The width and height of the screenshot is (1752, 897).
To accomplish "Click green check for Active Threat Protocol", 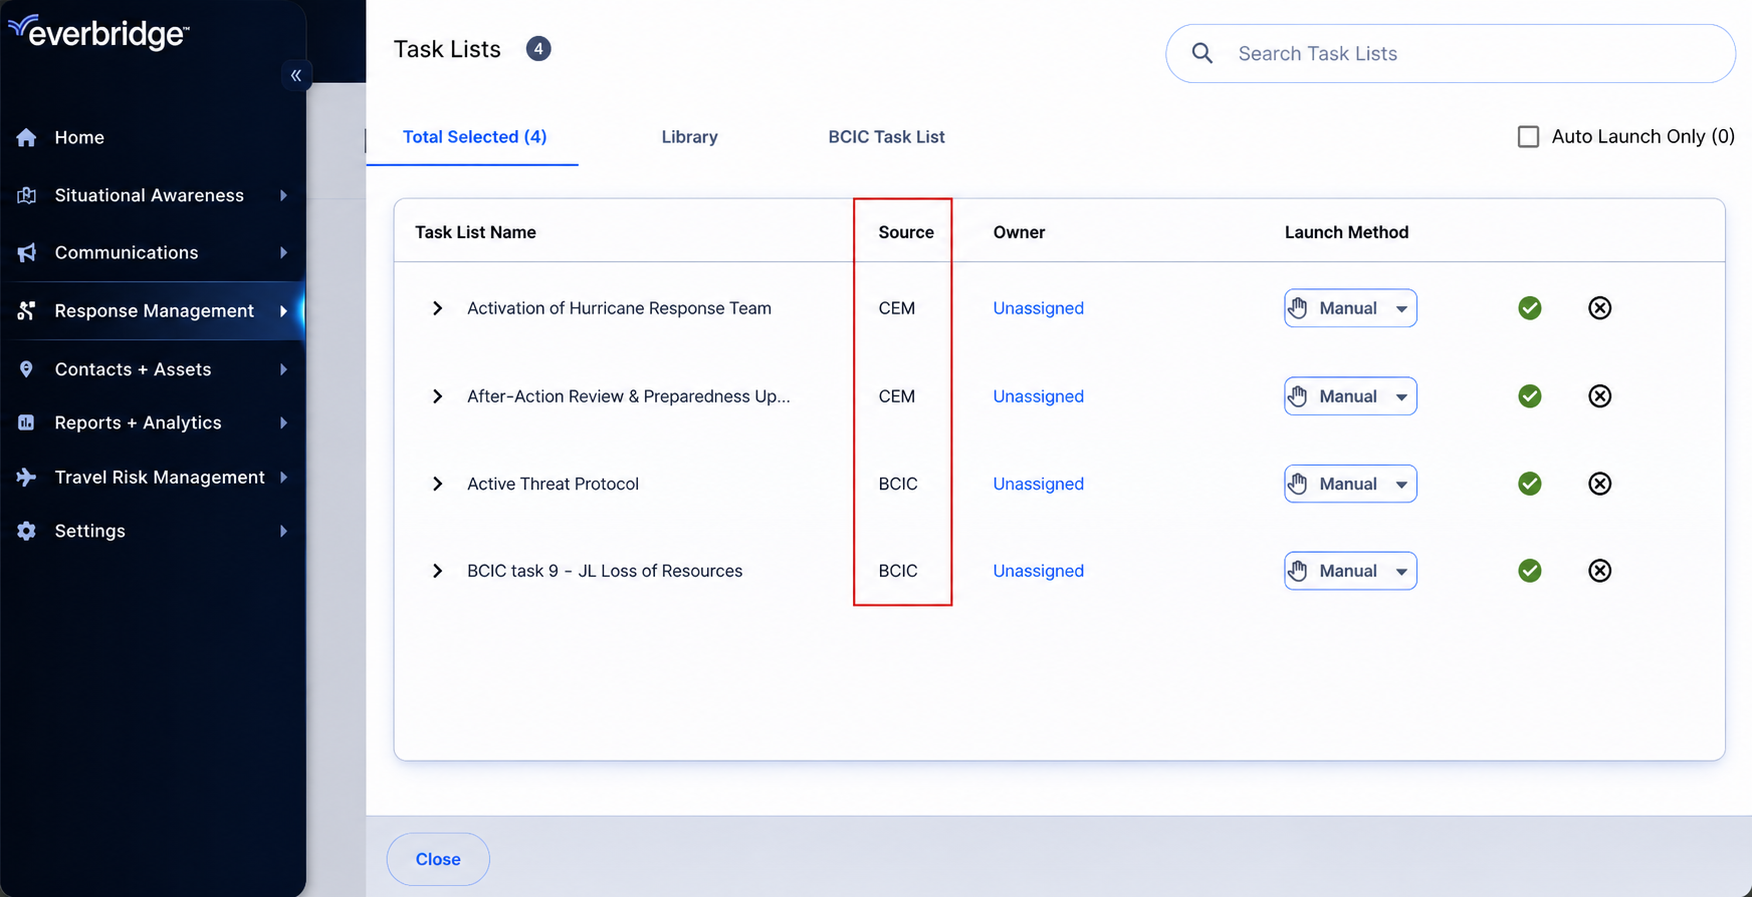I will coord(1529,484).
